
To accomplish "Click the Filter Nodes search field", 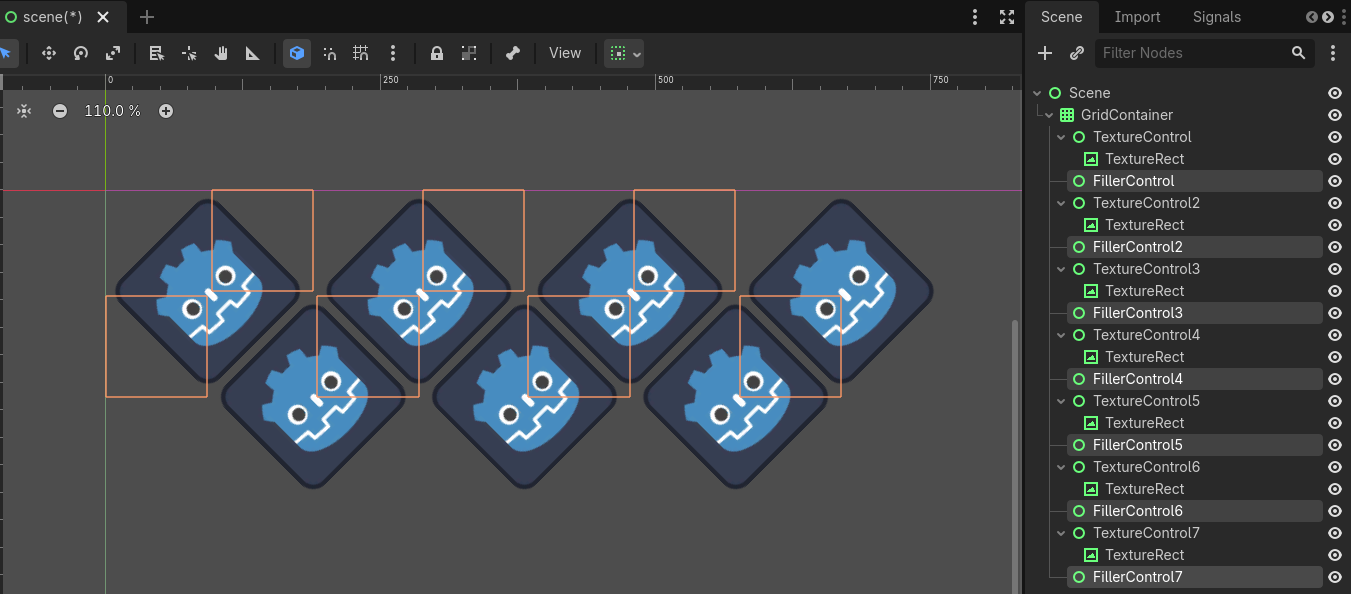I will pyautogui.click(x=1190, y=53).
